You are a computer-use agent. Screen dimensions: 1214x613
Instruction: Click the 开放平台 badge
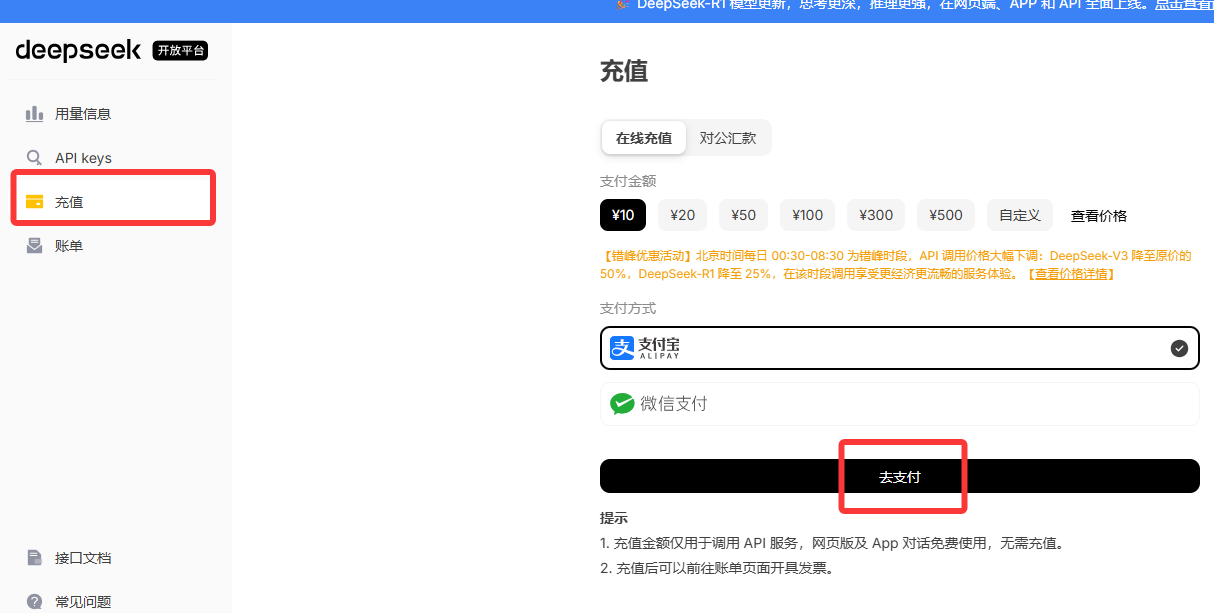180,51
